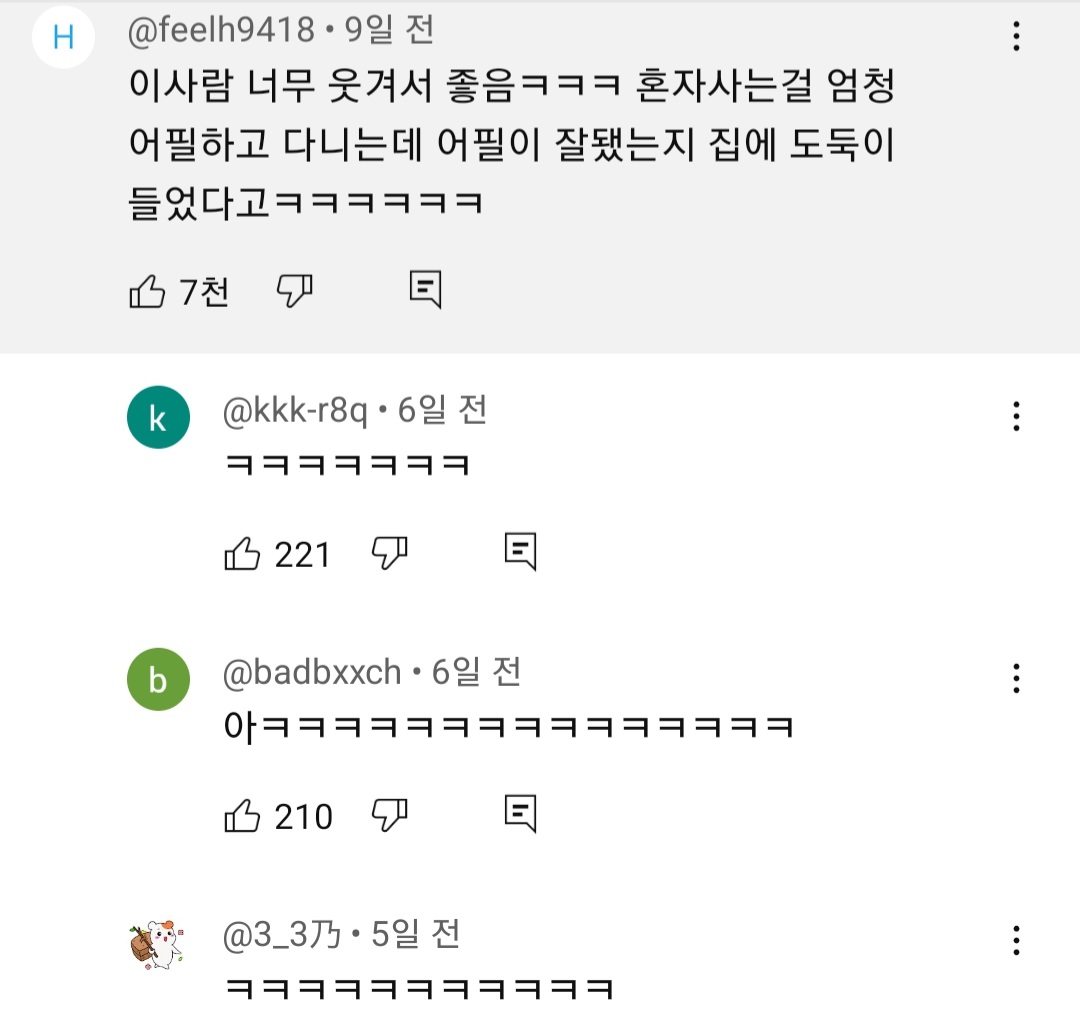Open options menu for @badbxxch reply
Image resolution: width=1080 pixels, height=1029 pixels.
coord(1016,678)
